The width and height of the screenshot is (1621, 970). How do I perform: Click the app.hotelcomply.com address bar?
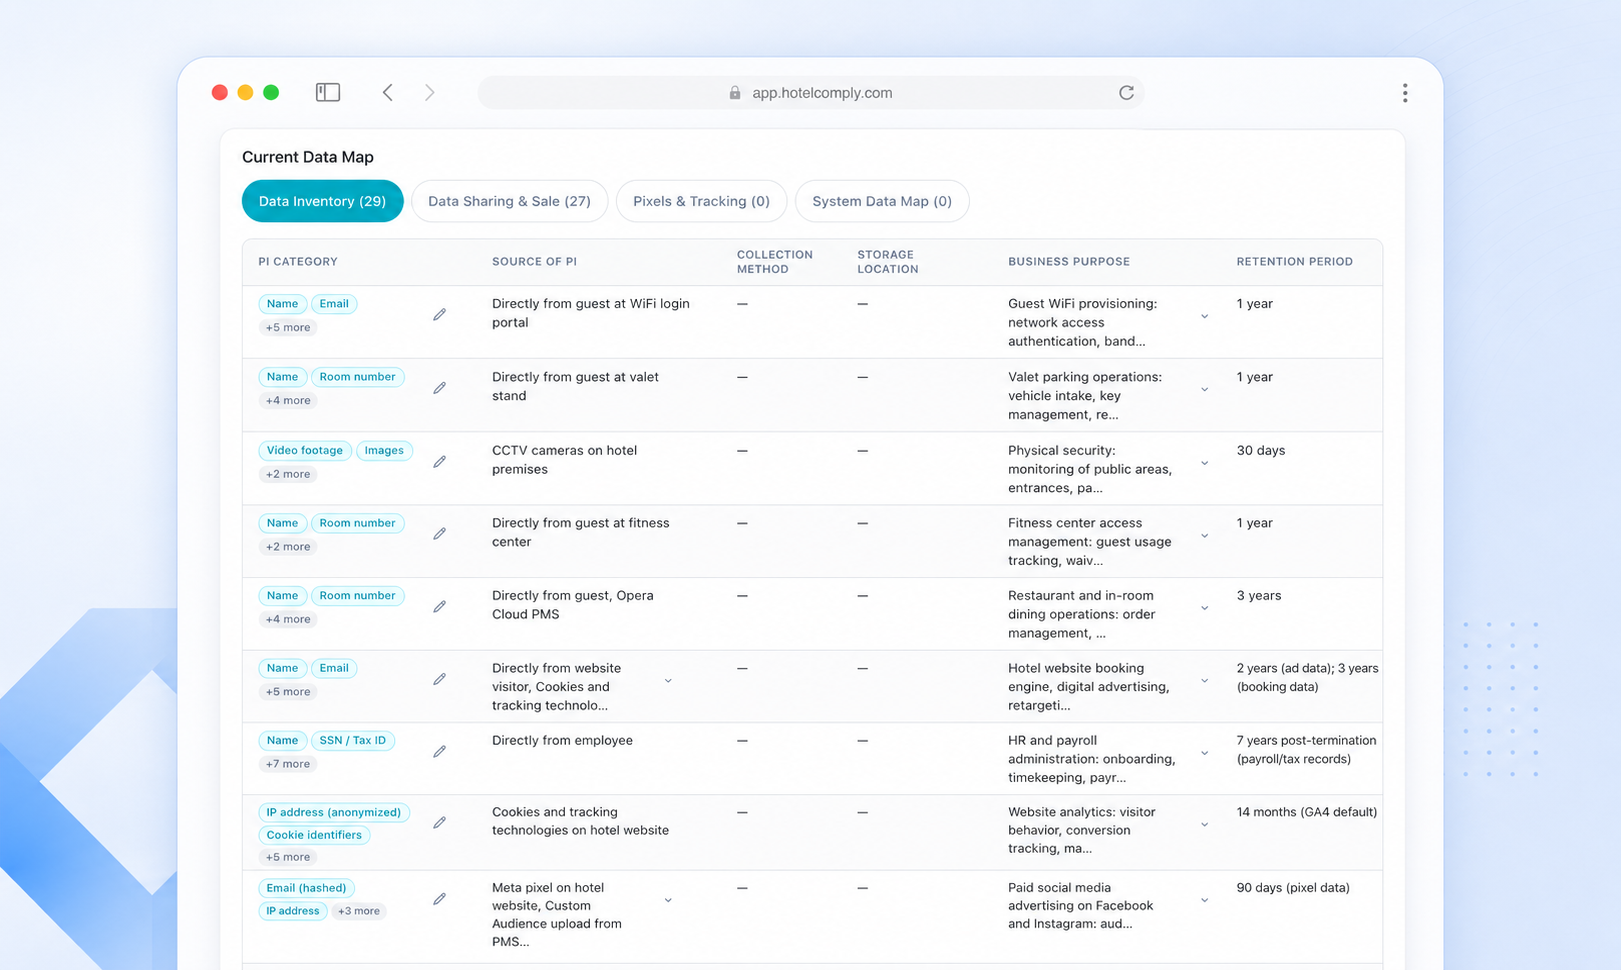pos(811,92)
